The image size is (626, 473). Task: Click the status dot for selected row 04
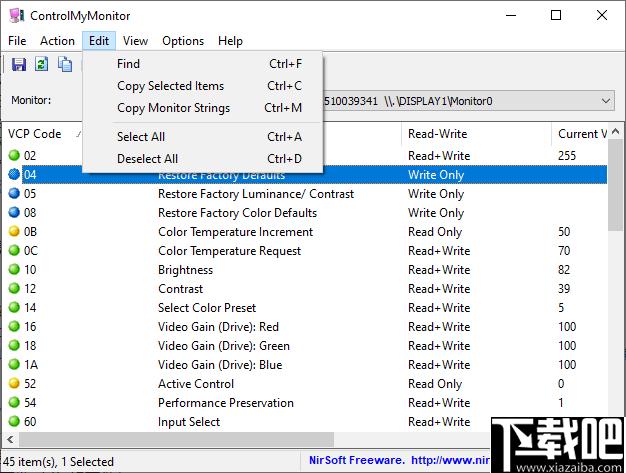point(14,174)
